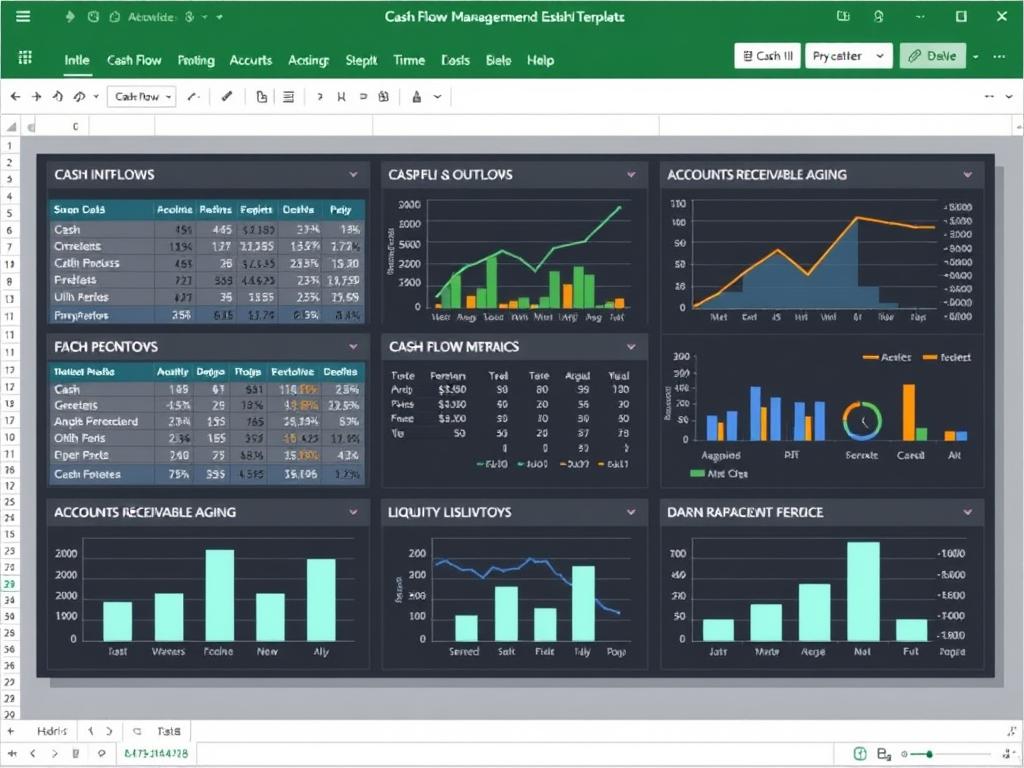Click the undo arrow in the toolbar
Image resolution: width=1024 pixels, height=768 pixels.
pos(56,96)
